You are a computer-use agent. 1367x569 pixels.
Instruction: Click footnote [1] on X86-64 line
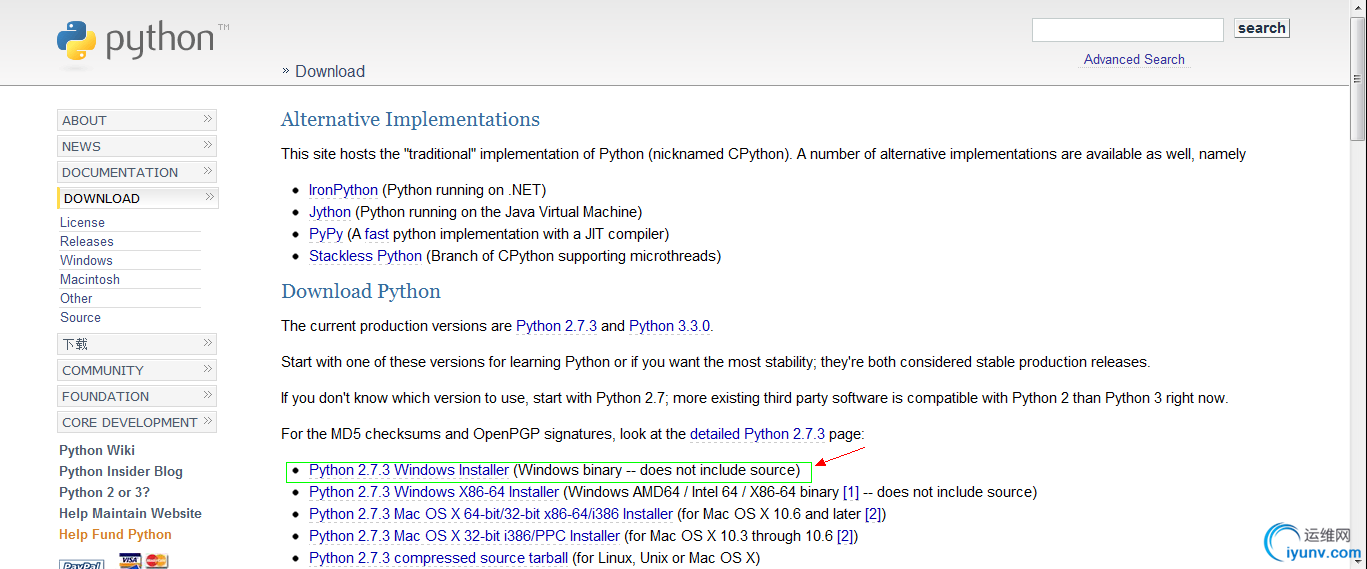point(851,492)
